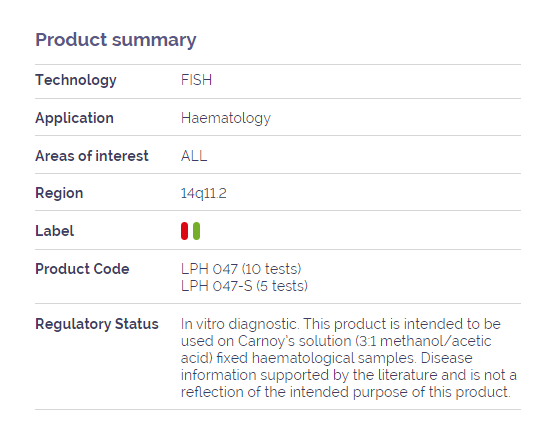Screen dimensions: 538x430
Task: Select the 14q11.2 region text
Action: click(203, 193)
